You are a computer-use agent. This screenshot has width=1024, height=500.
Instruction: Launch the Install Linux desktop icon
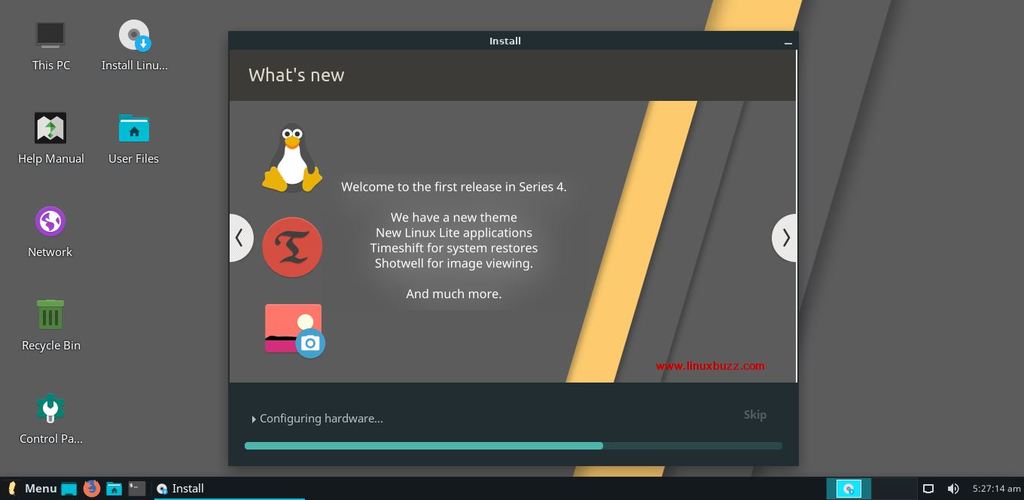click(x=135, y=35)
